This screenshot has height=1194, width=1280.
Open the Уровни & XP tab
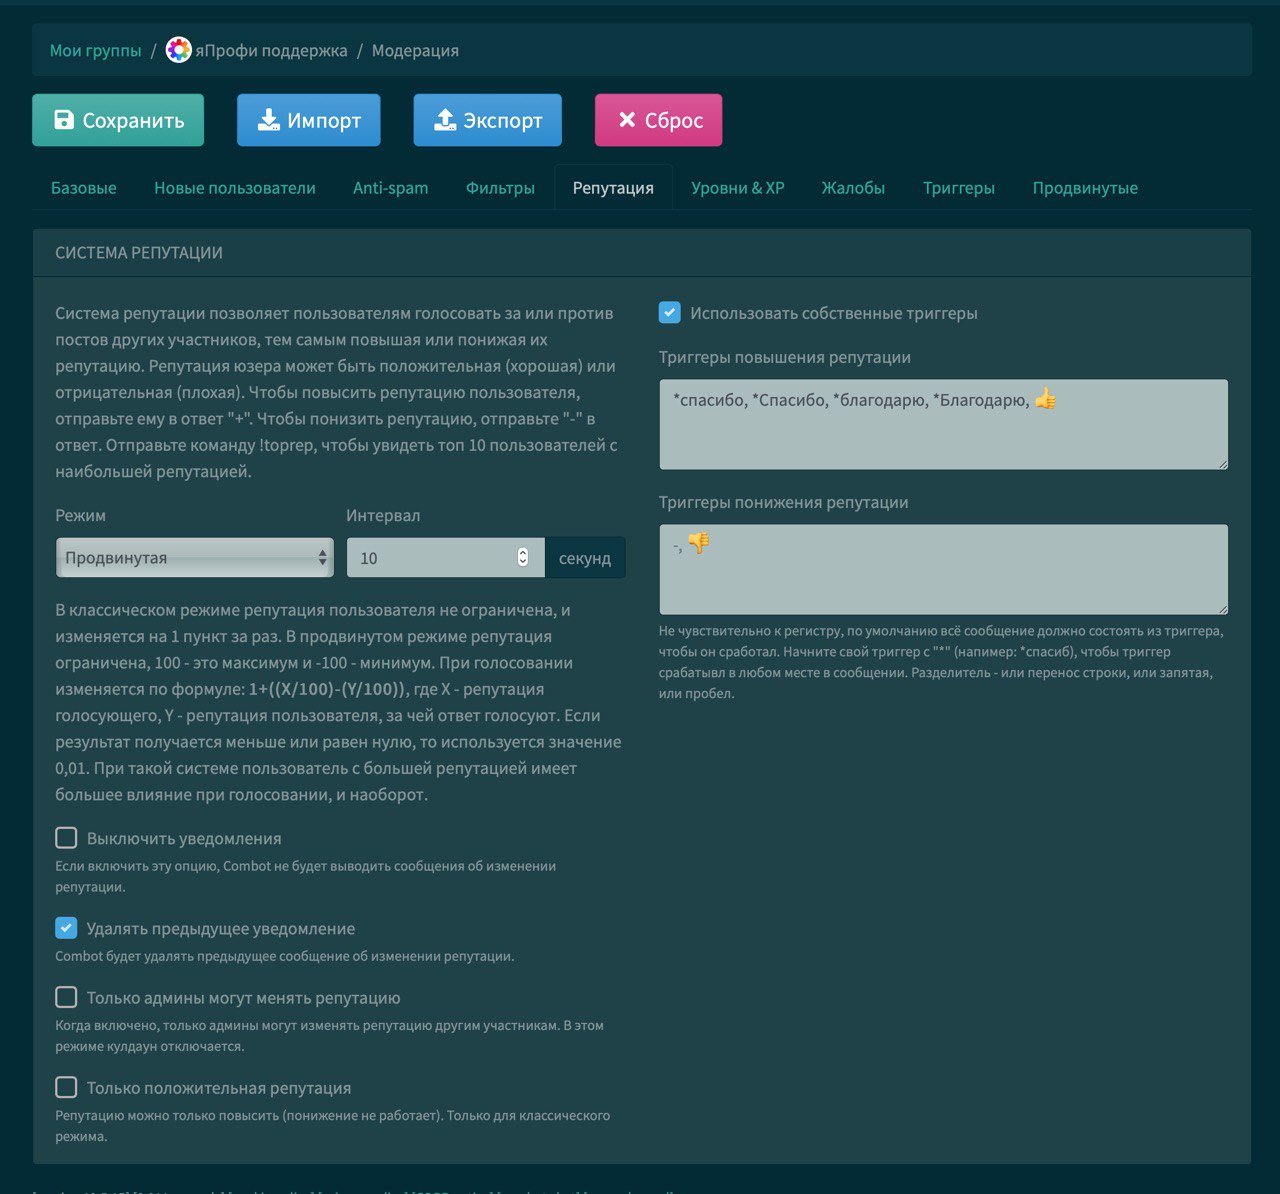[738, 188]
